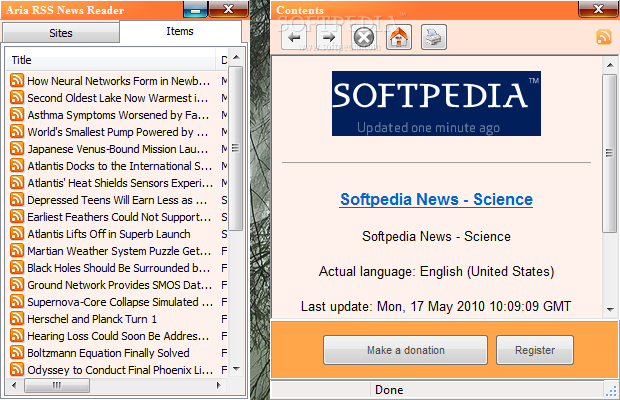This screenshot has width=620, height=400.
Task: Click RSS icon beside Second Oldest Lake item
Action: click(17, 97)
